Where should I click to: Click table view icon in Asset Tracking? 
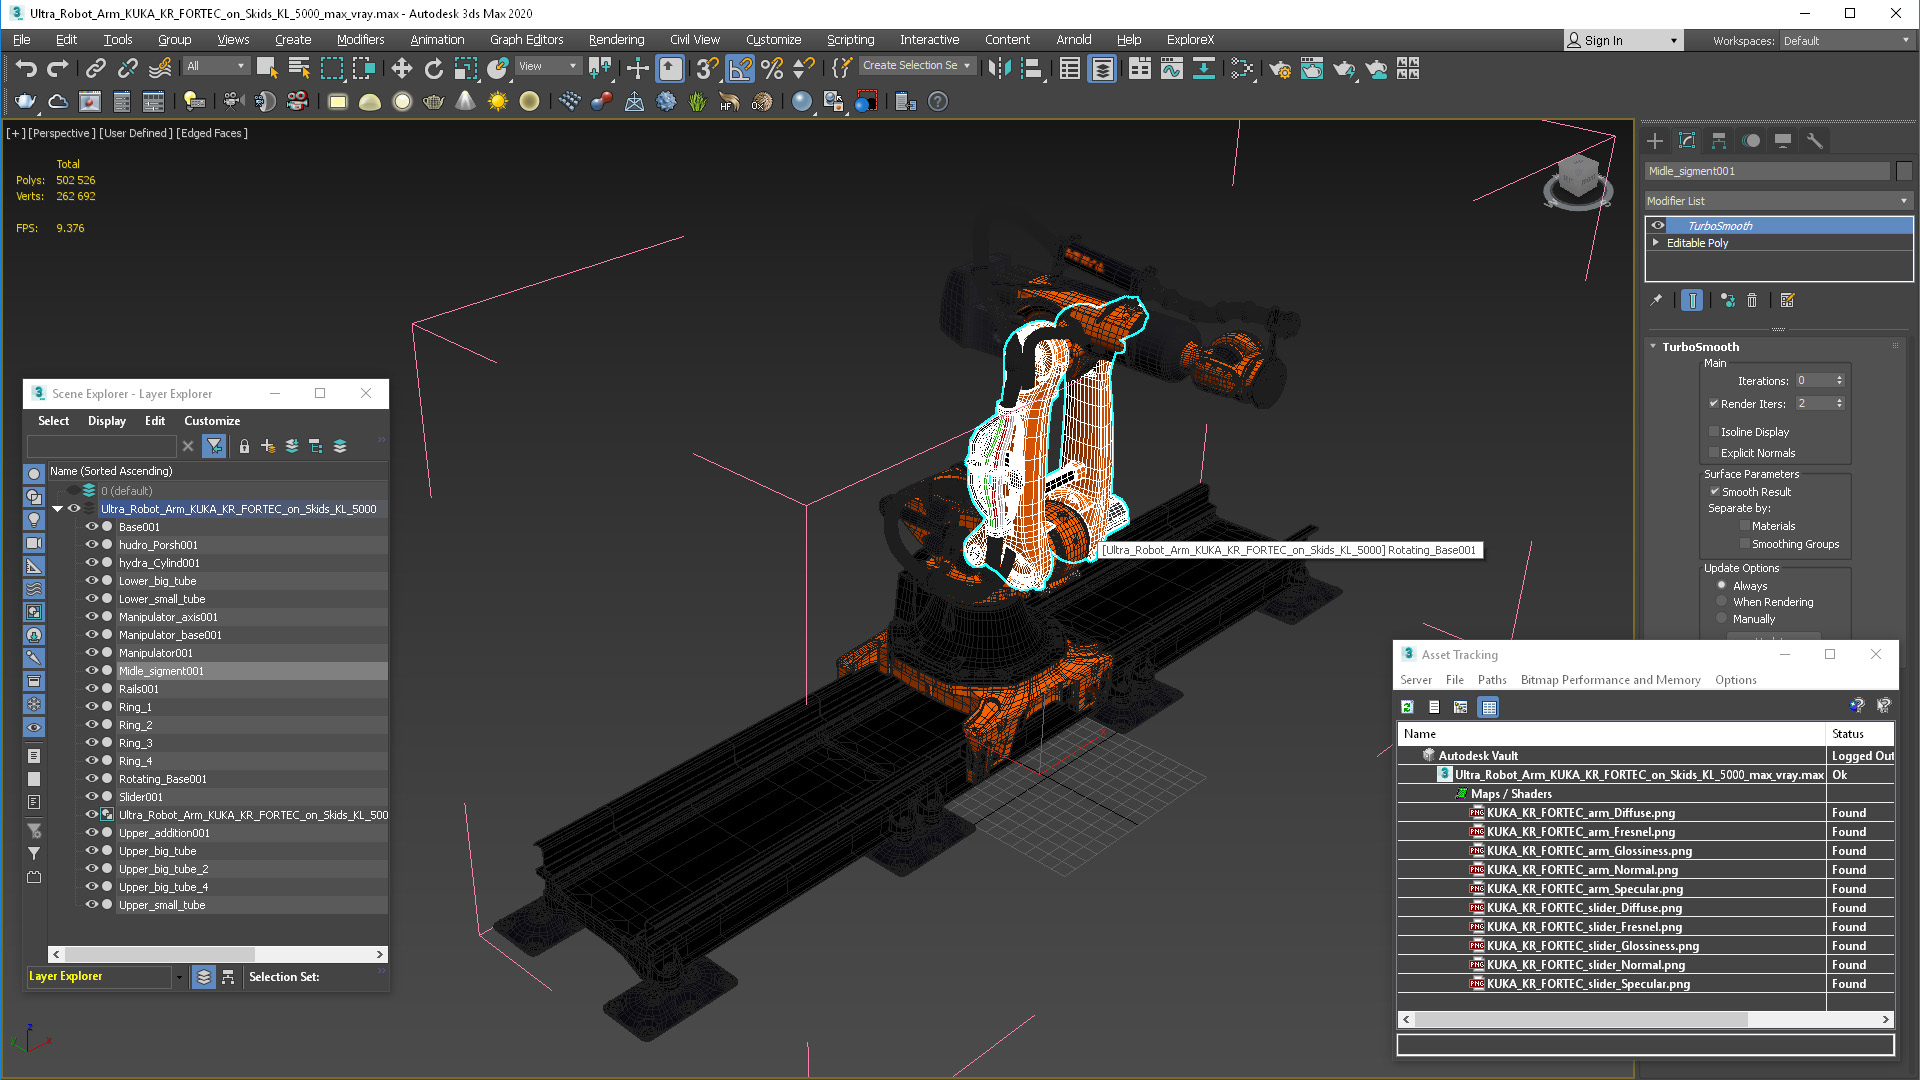coord(1489,707)
